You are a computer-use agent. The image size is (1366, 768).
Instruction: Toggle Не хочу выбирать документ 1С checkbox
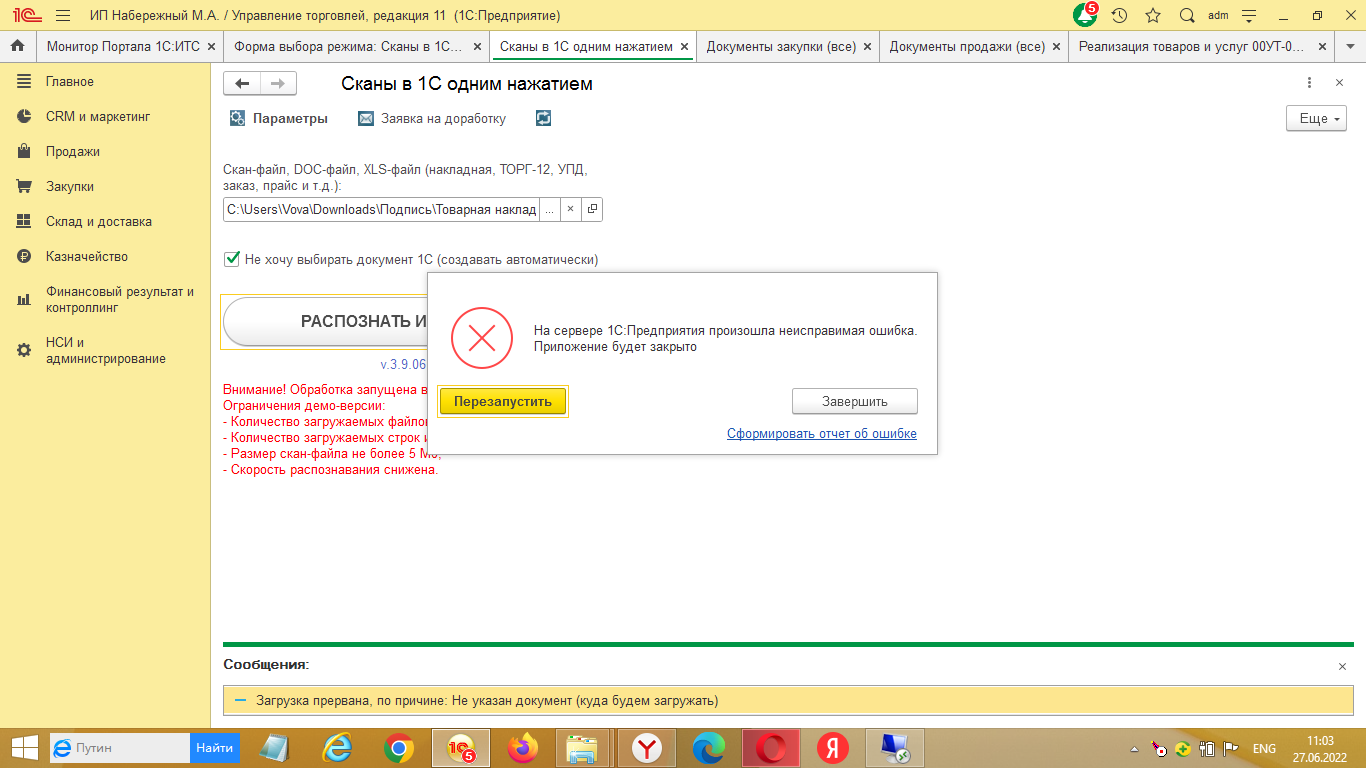point(232,259)
